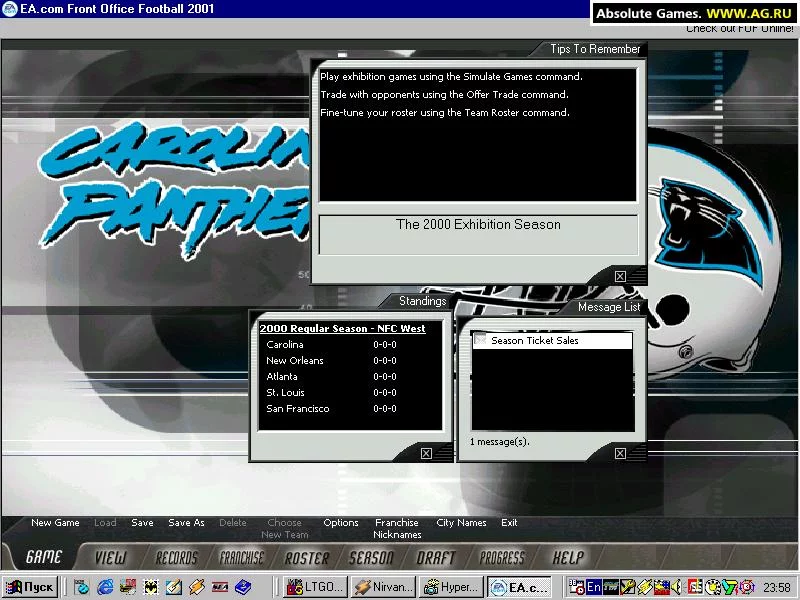
Task: Open the City Names command
Action: (461, 523)
